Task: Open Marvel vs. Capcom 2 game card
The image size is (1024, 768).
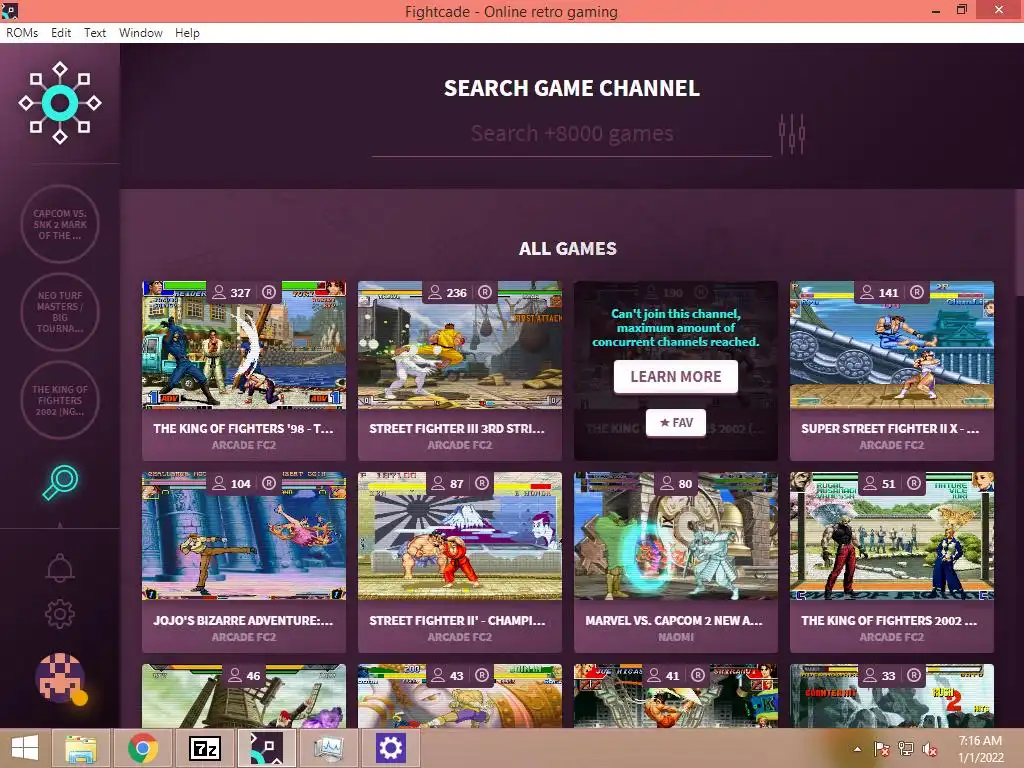Action: coord(676,562)
